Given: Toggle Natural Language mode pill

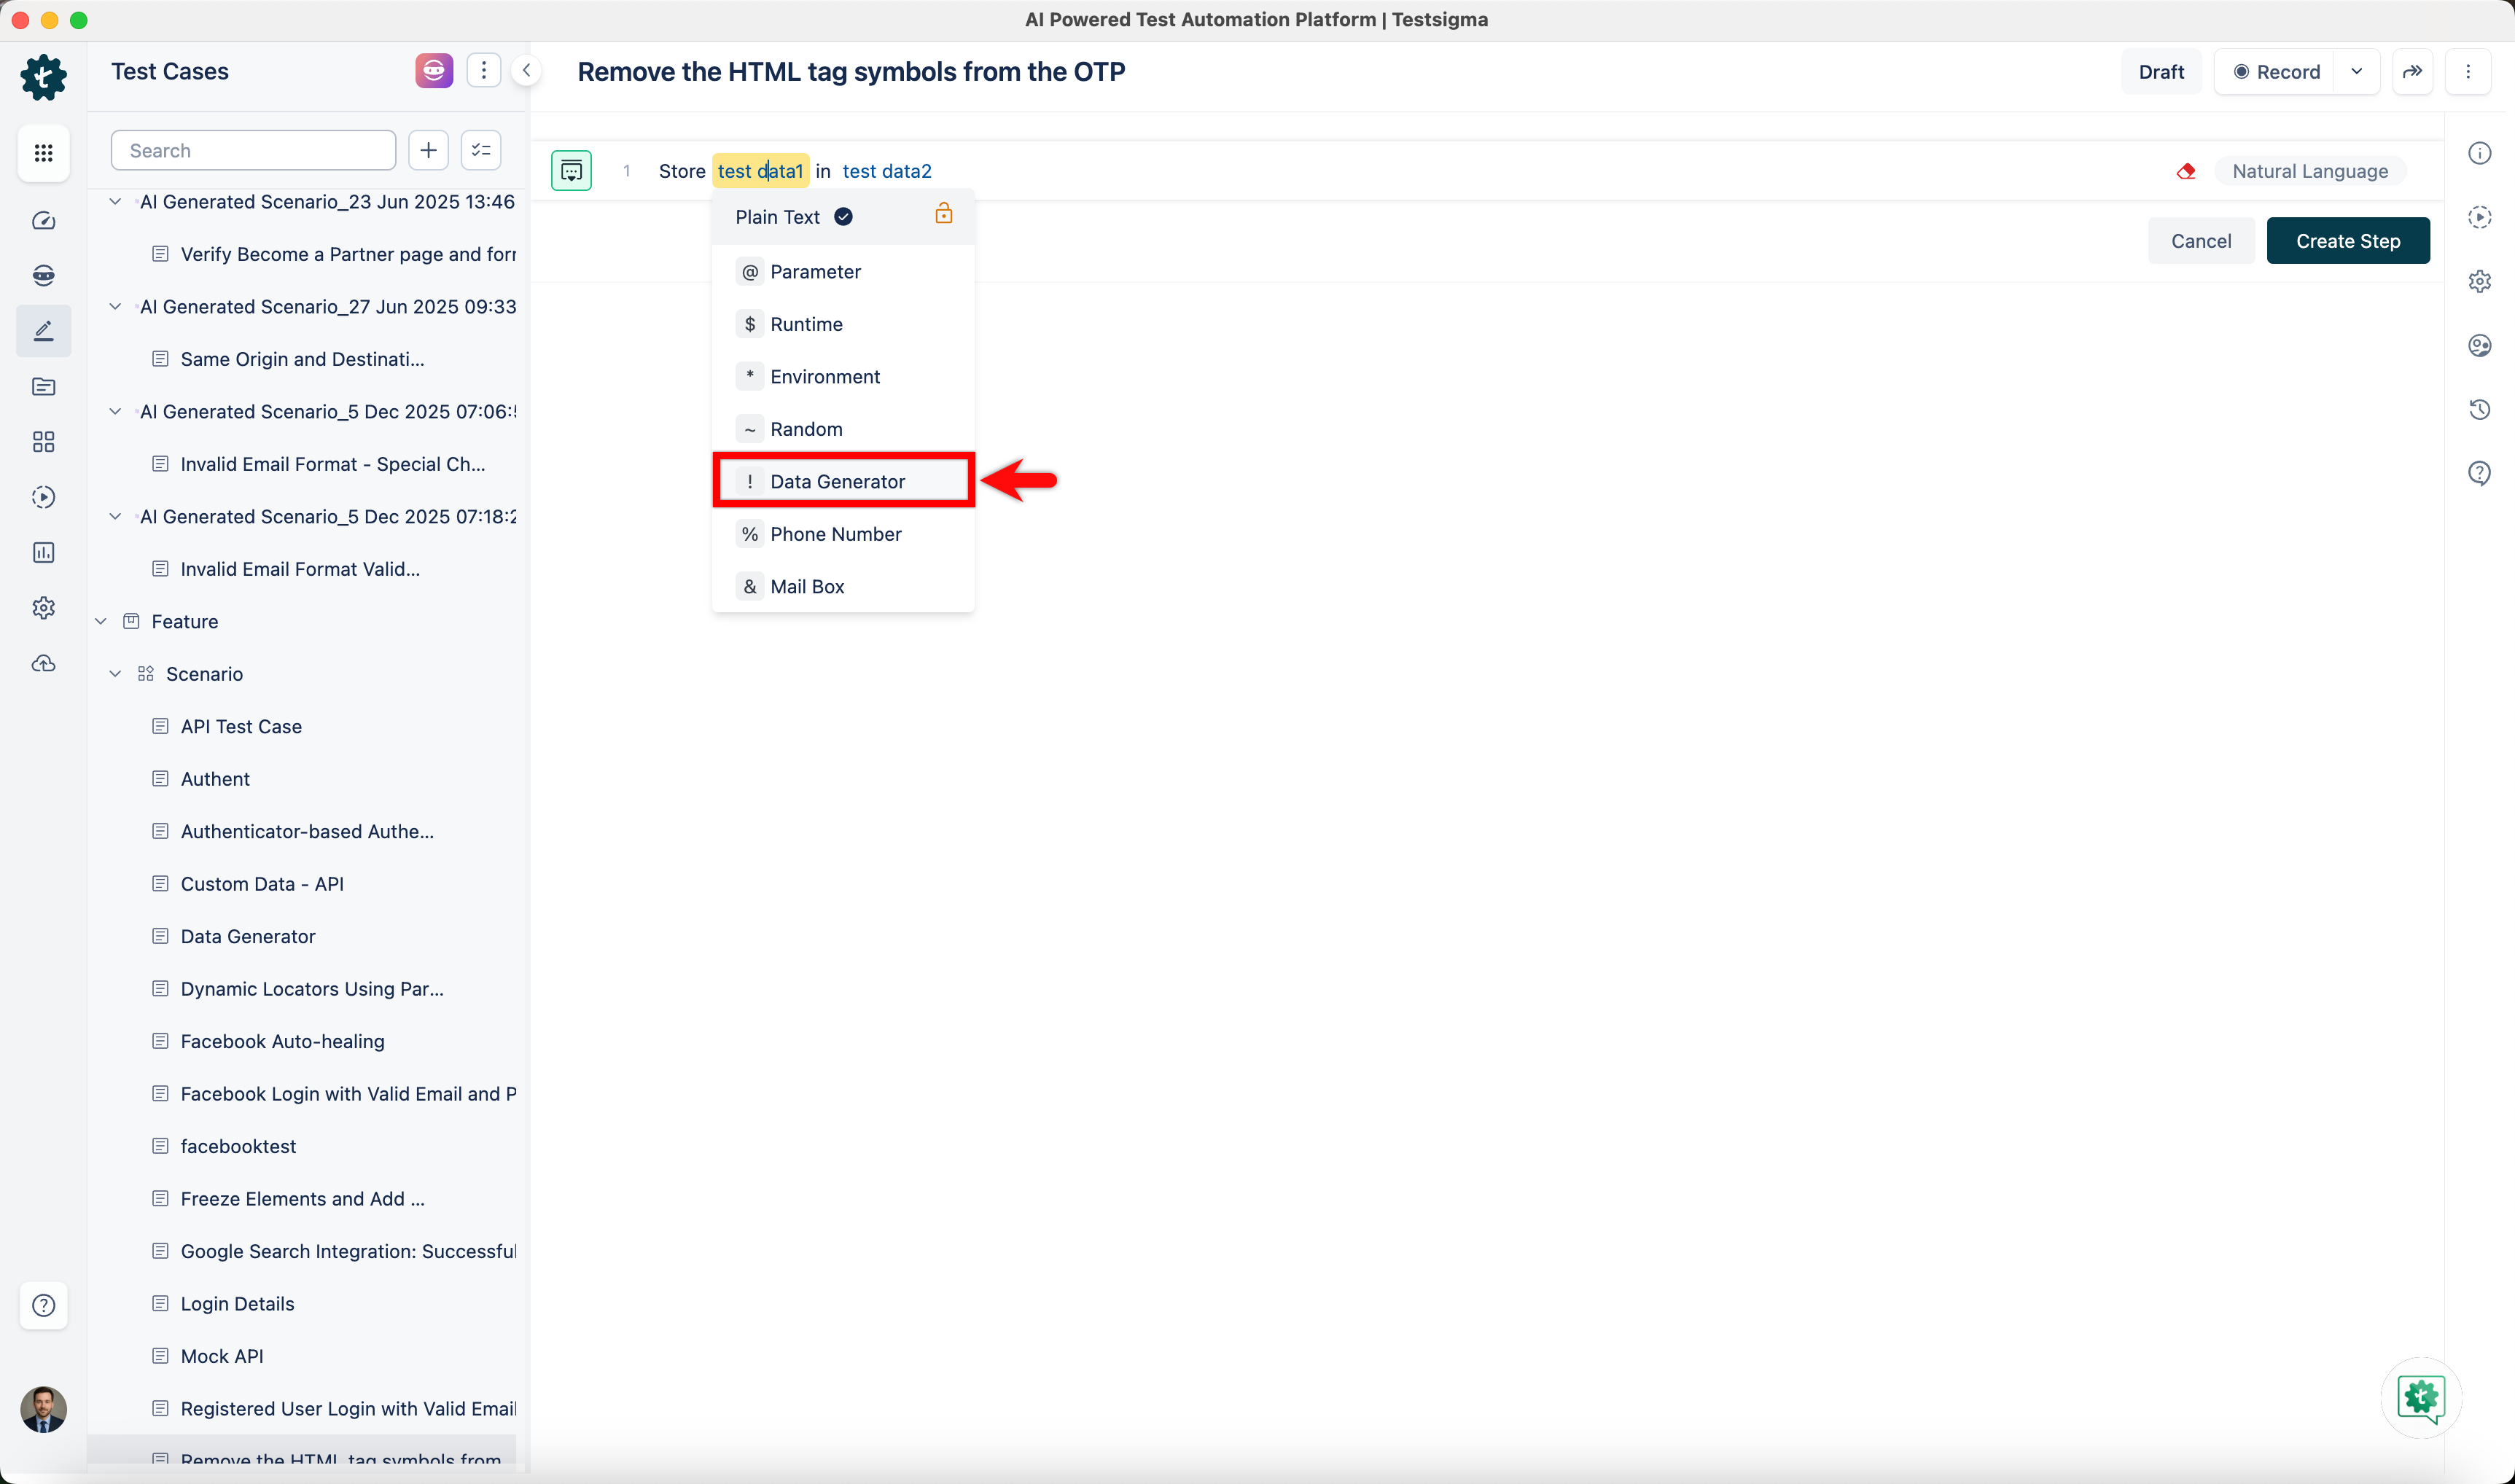Looking at the screenshot, I should pos(2309,171).
